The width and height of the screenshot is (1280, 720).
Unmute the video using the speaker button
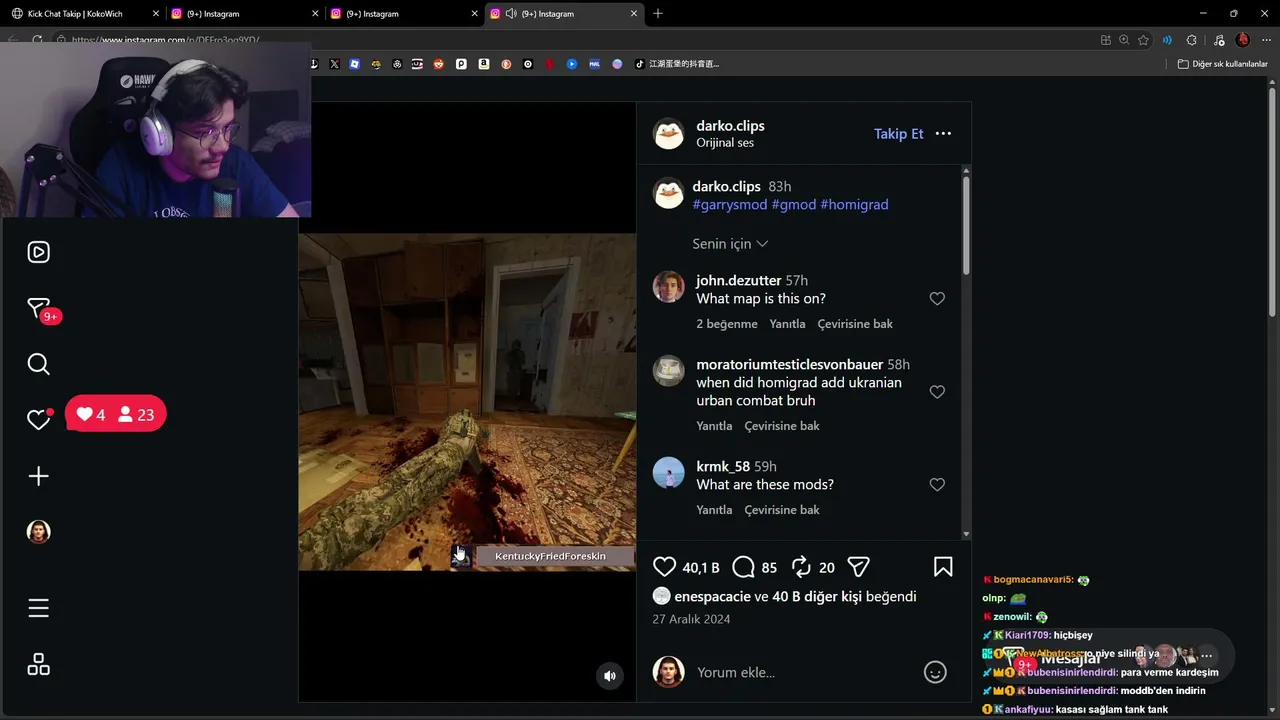[610, 676]
